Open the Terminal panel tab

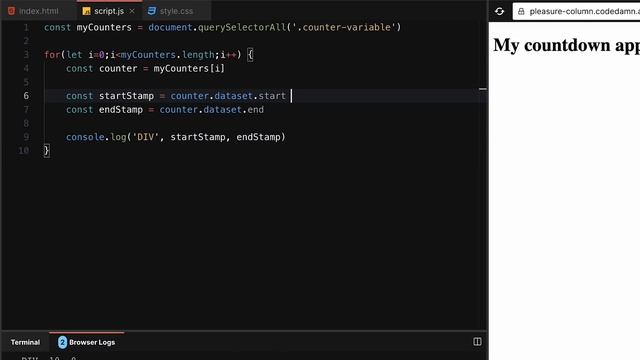[x=25, y=342]
